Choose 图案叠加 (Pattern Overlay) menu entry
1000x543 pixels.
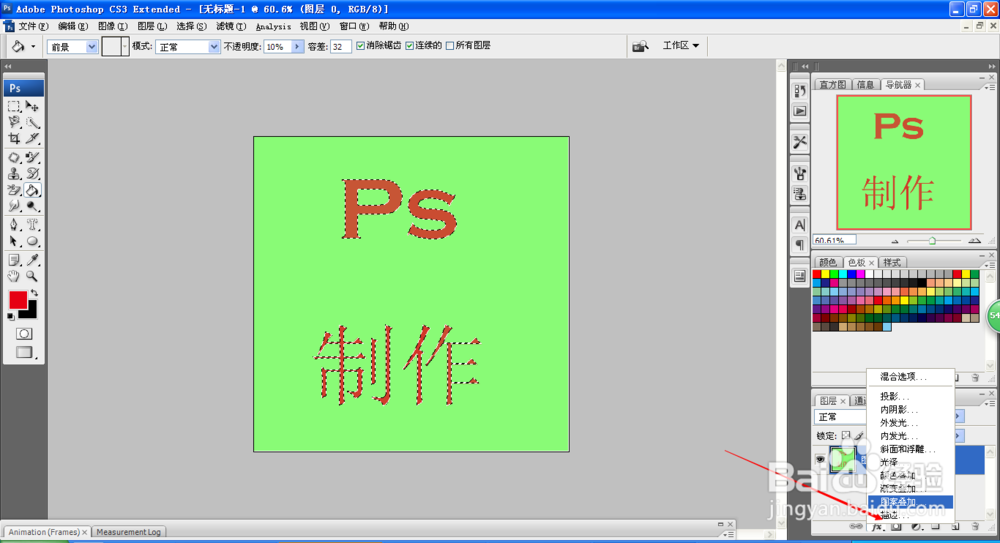click(910, 502)
